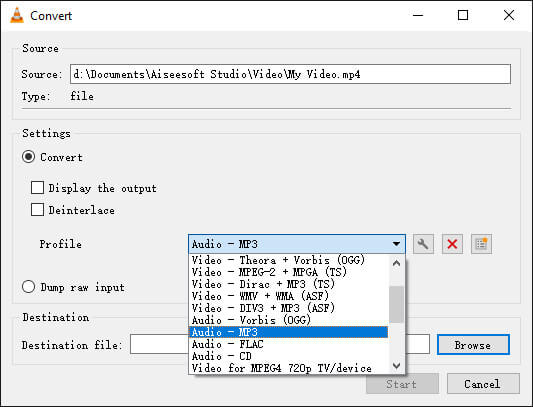Delete selected profile with red X

pos(452,244)
